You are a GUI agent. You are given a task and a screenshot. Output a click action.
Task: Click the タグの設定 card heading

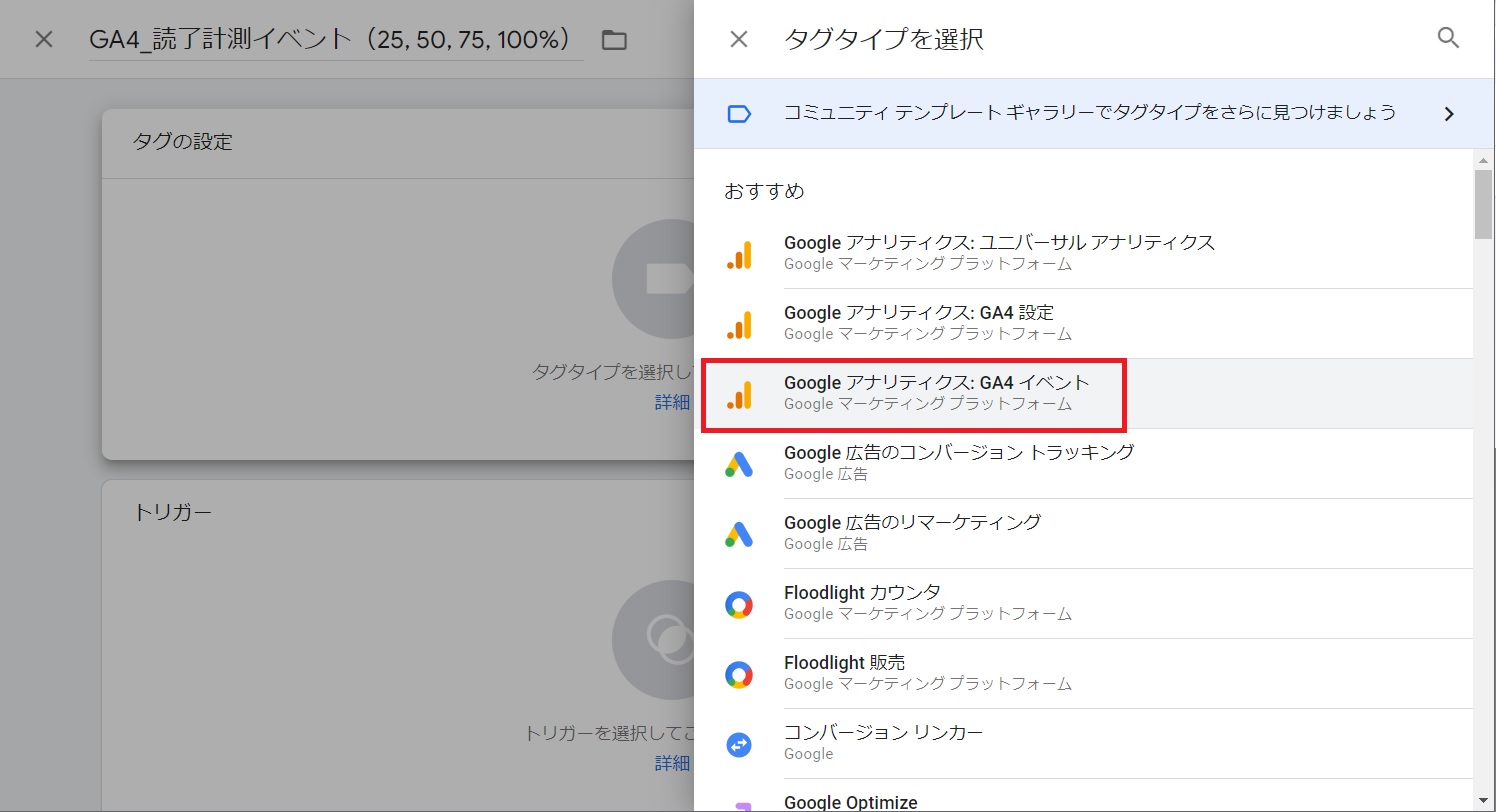click(182, 142)
